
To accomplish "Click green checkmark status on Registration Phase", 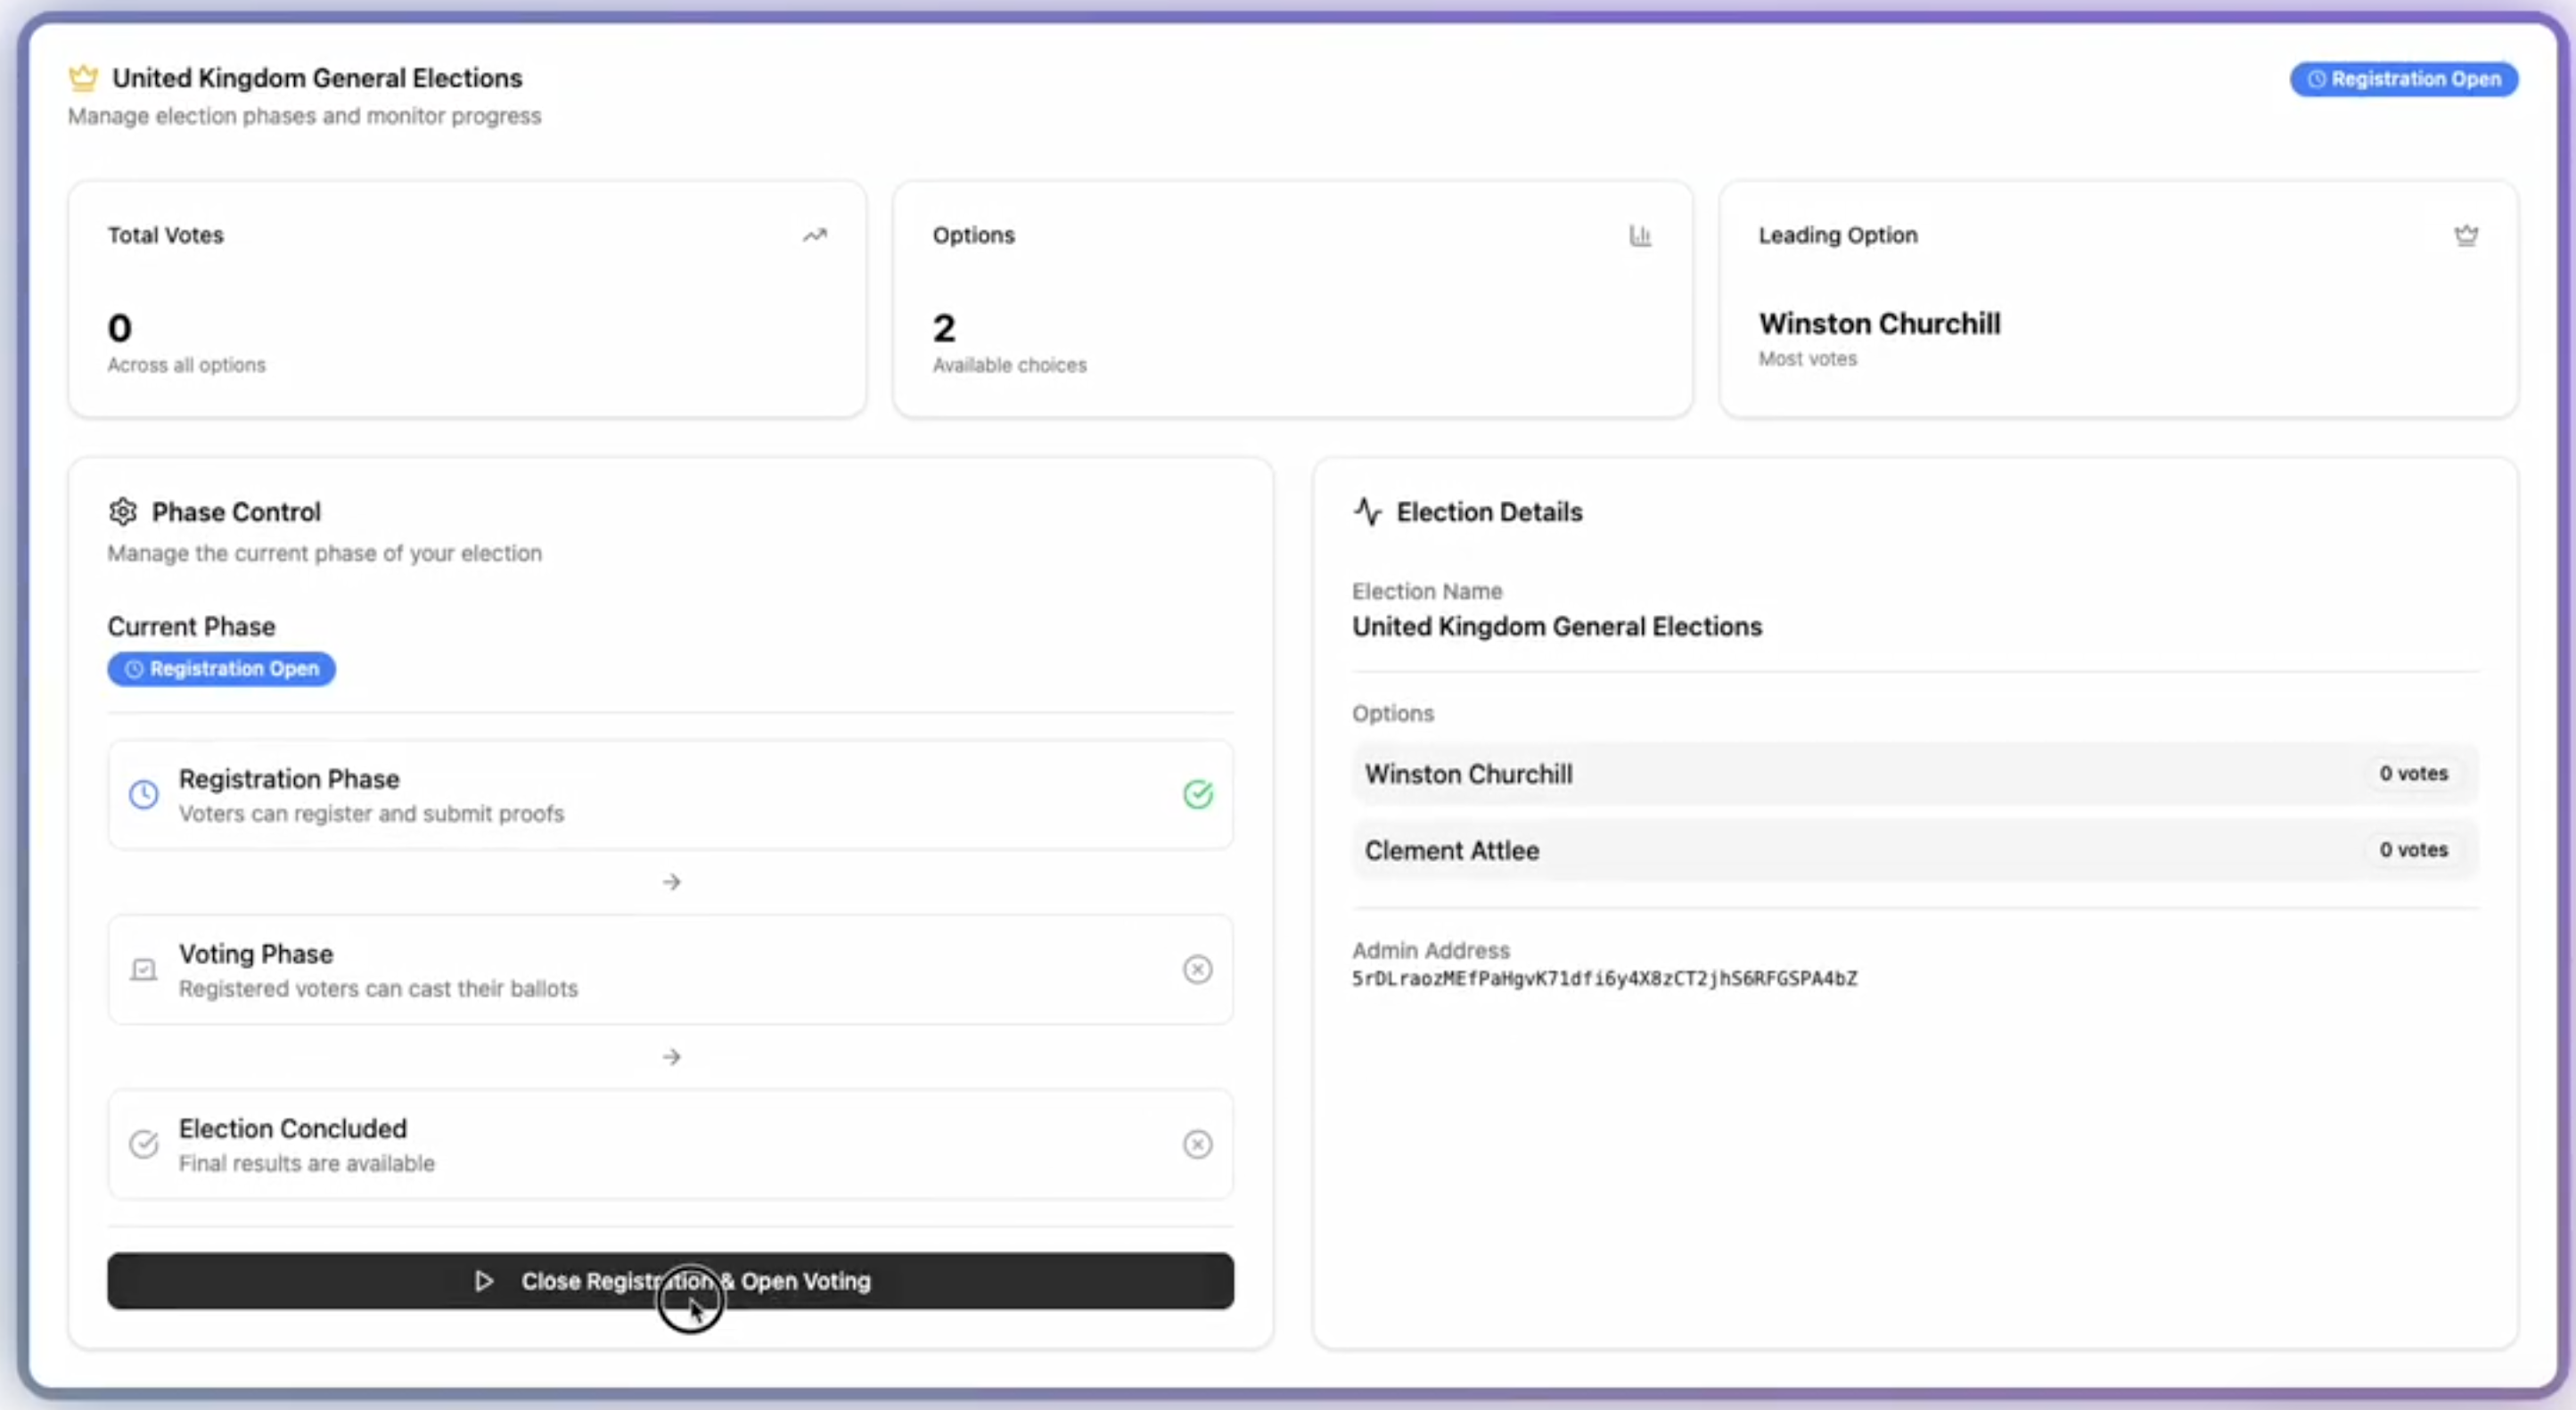I will [1197, 794].
